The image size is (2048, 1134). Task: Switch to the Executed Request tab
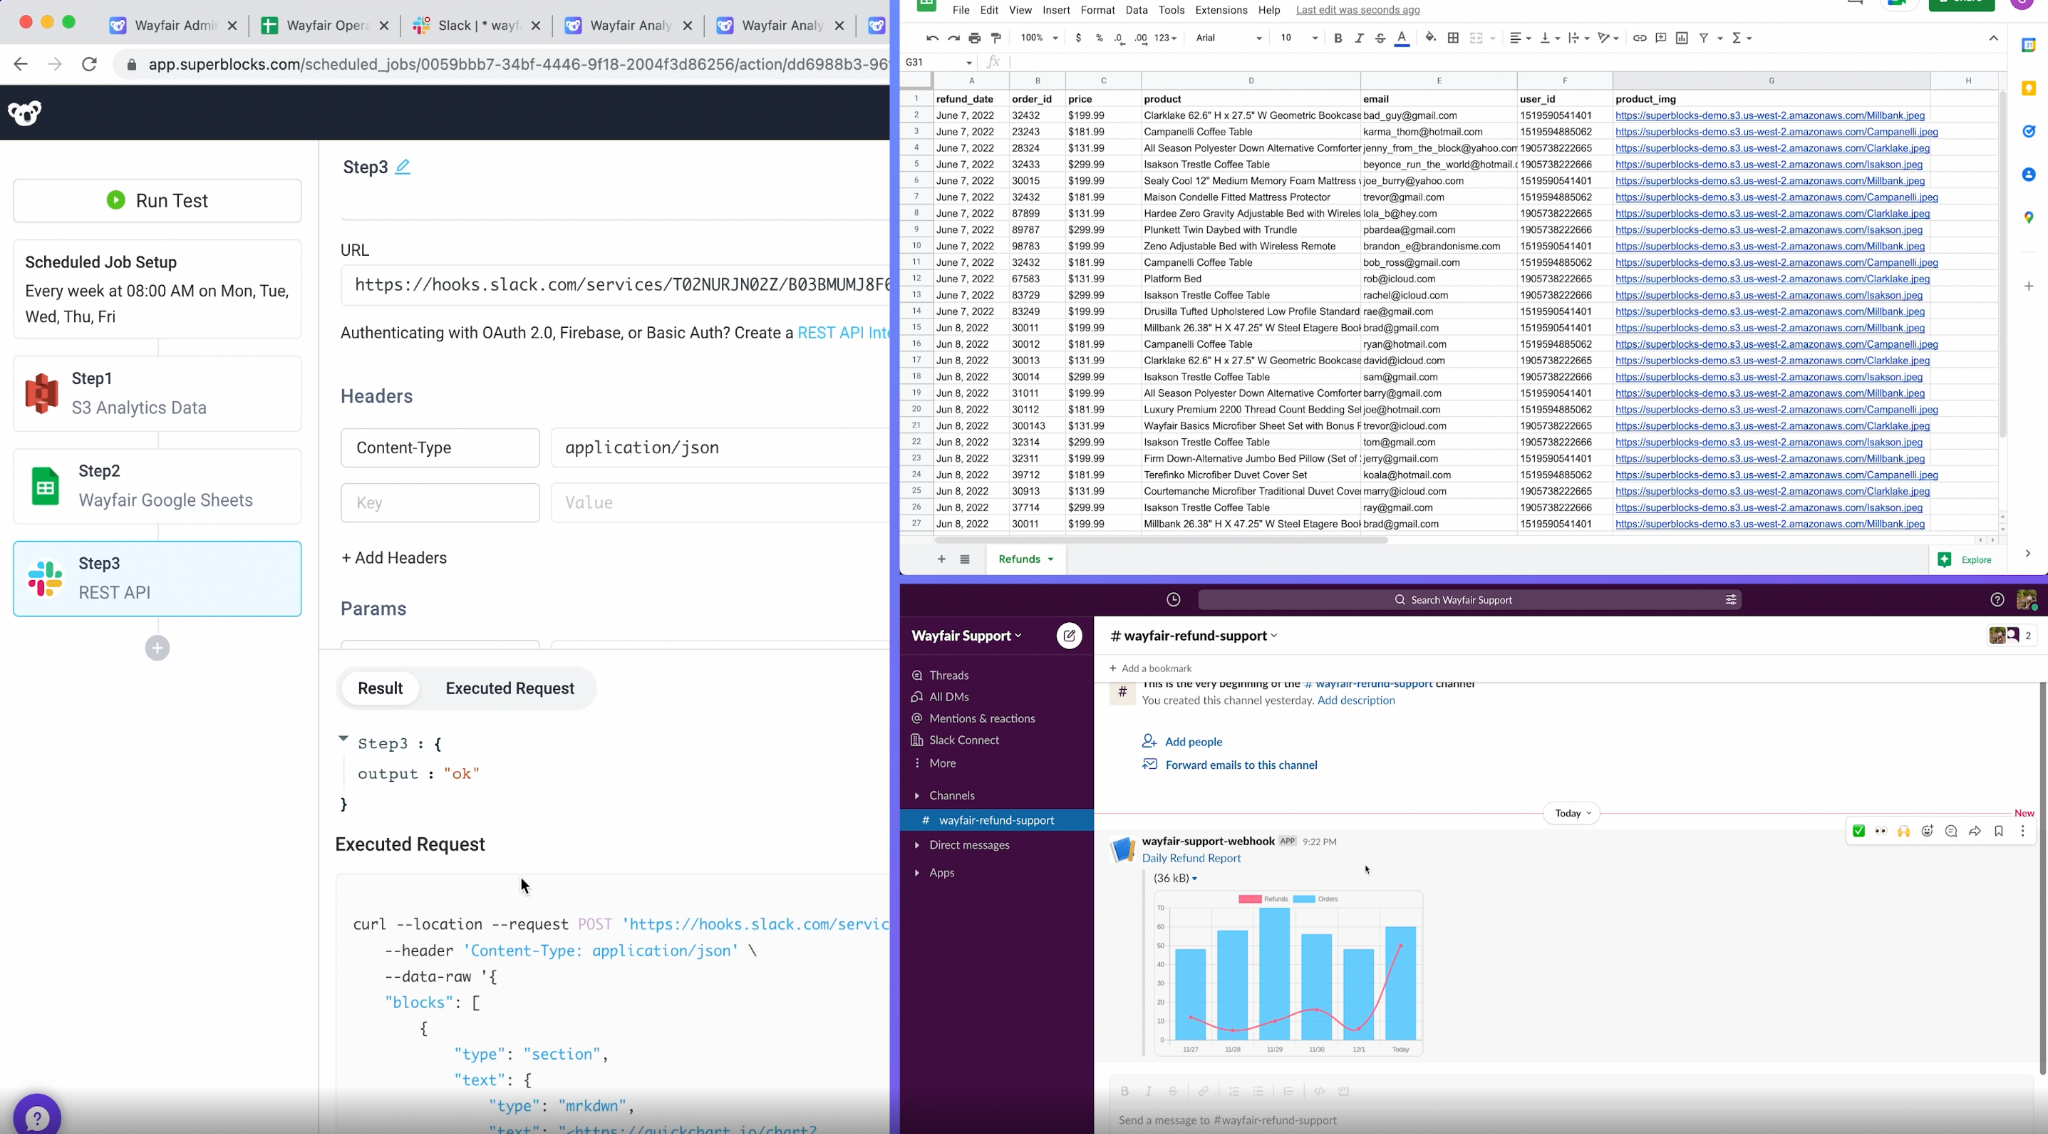pos(509,688)
